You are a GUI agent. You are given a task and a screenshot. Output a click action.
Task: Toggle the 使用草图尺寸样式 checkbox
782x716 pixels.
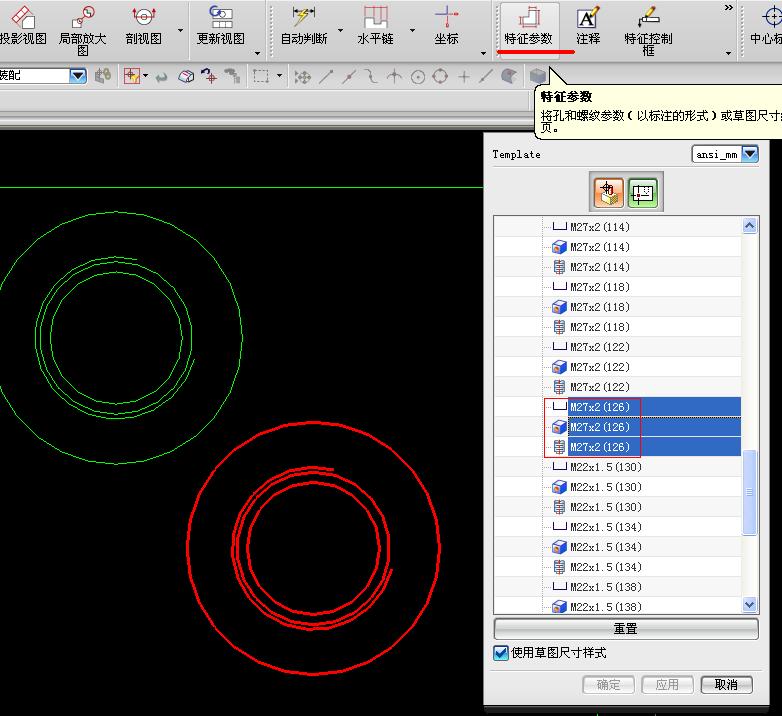coord(501,653)
